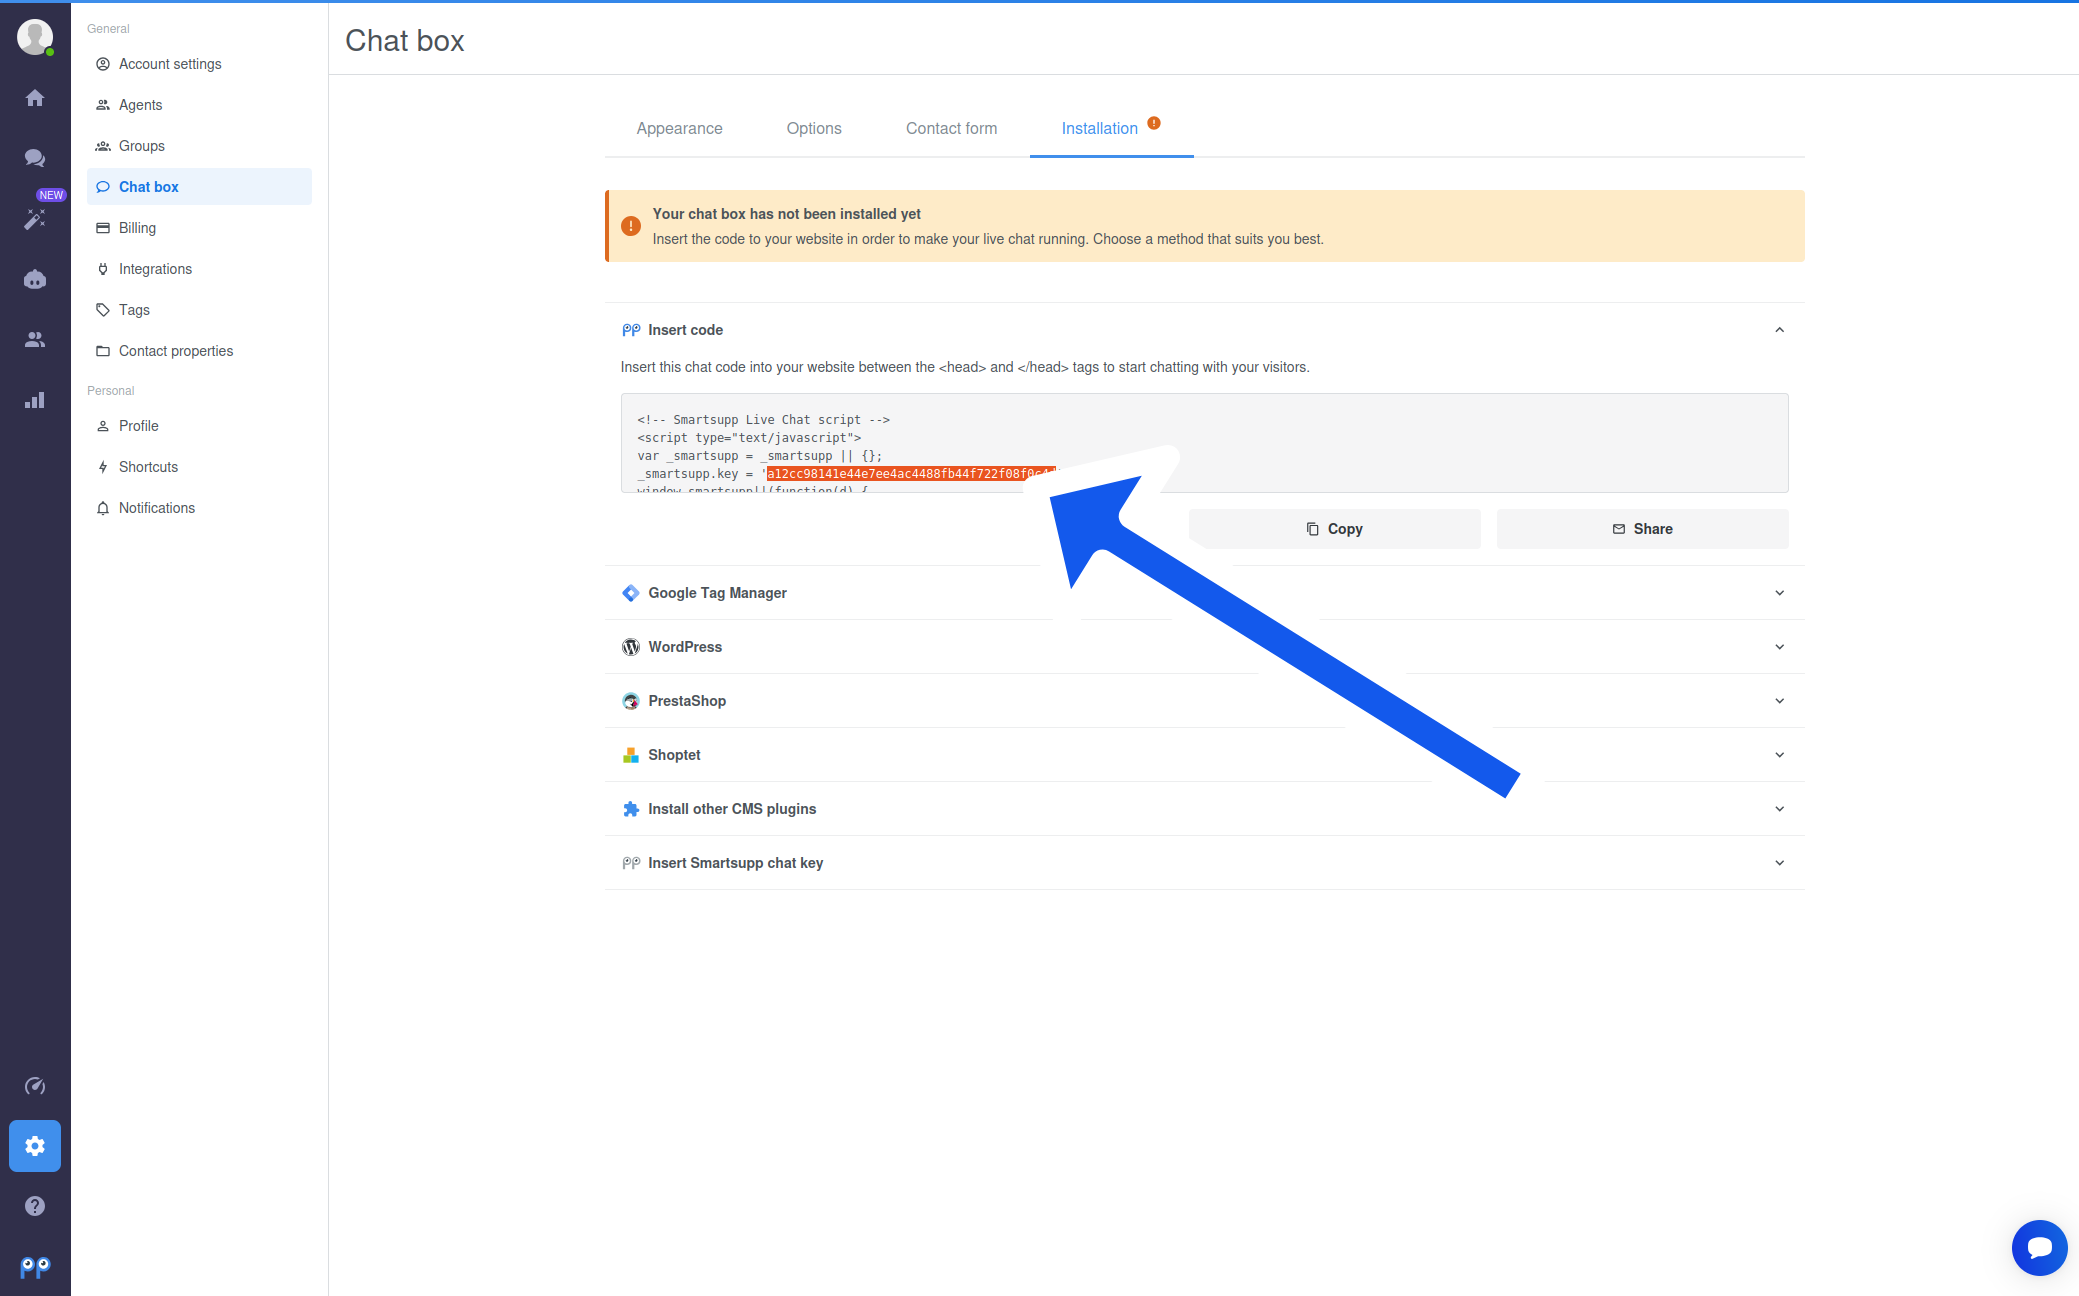The image size is (2079, 1296).
Task: Open Contact properties settings
Action: pyautogui.click(x=199, y=351)
